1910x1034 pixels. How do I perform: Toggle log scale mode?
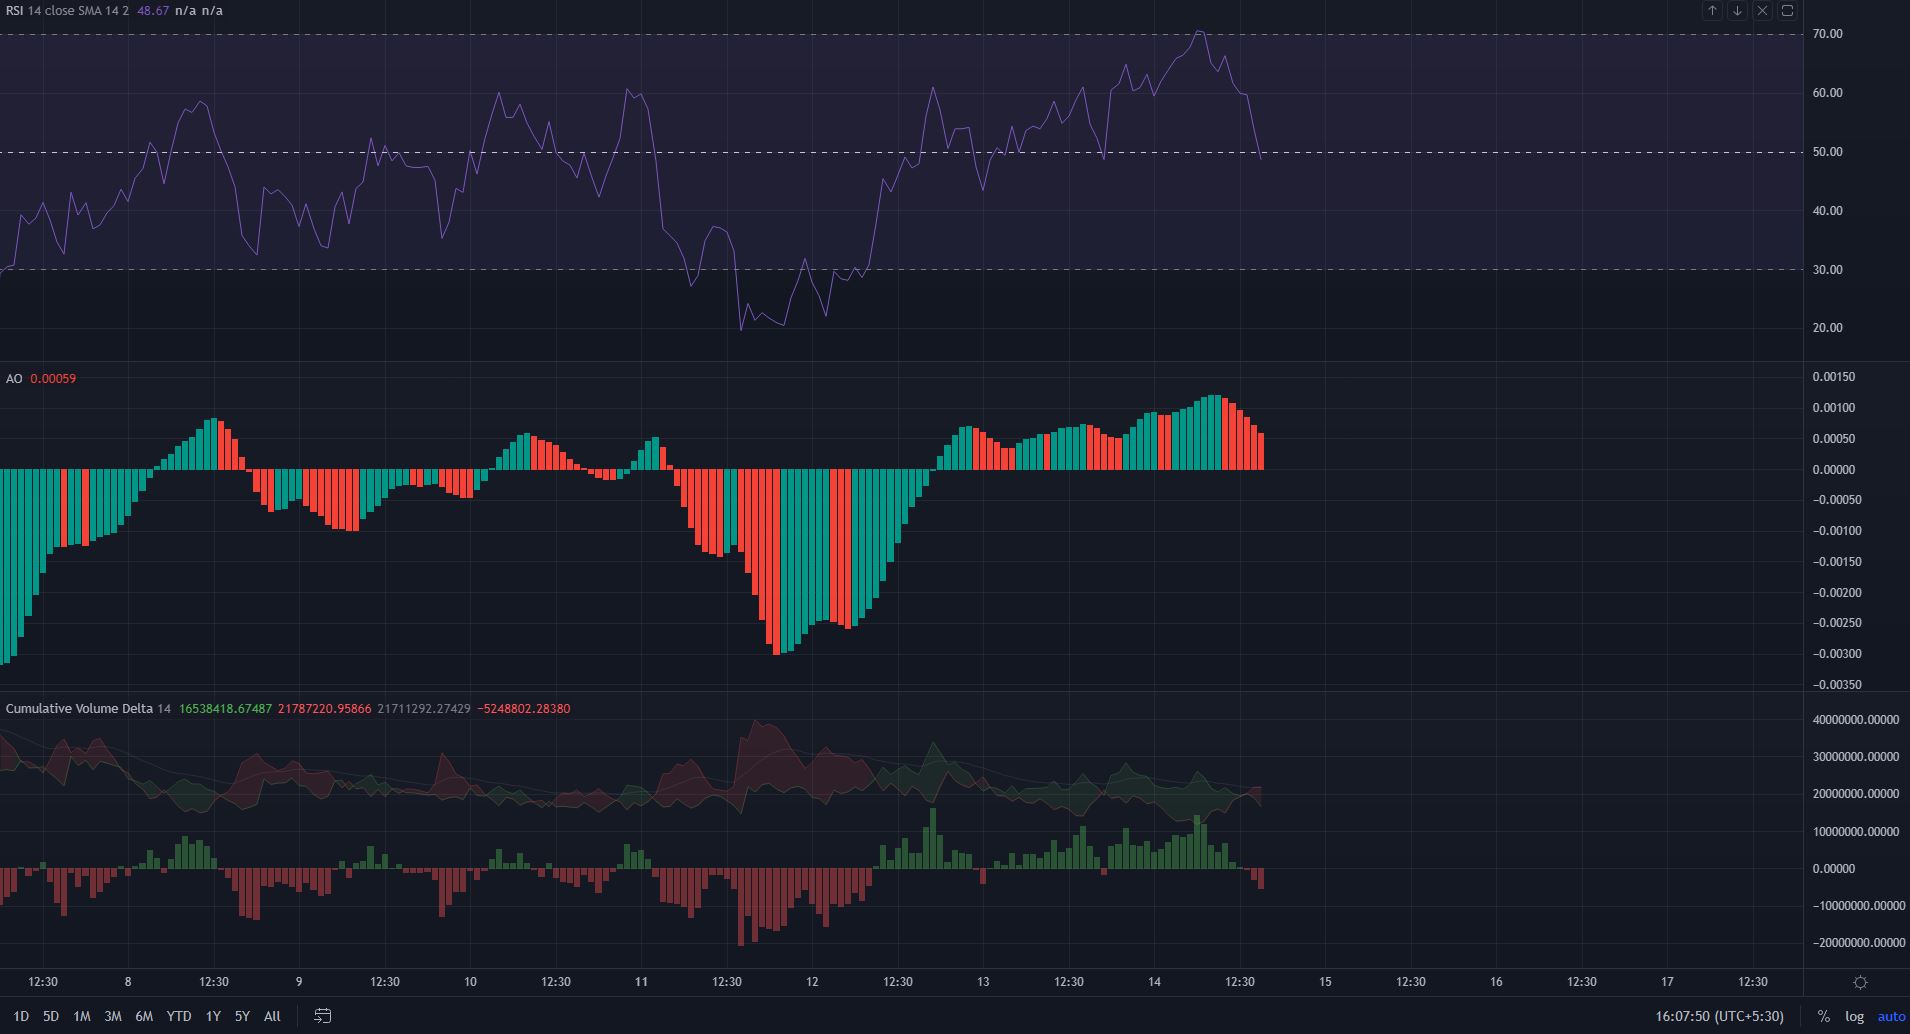[x=1854, y=1016]
